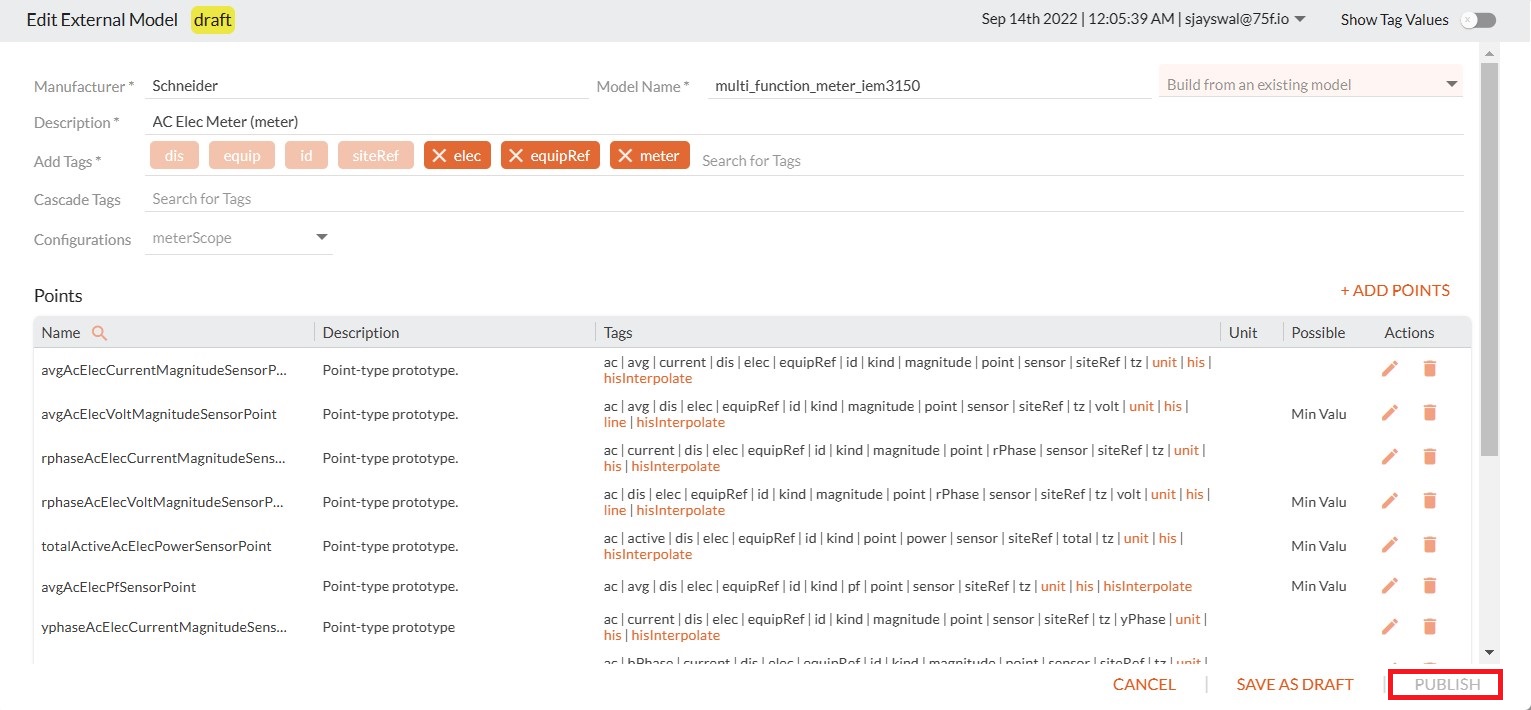1531x710 pixels.
Task: Edit avgAcElecVoltMagnitudeSensorPoint with pencil icon
Action: pyautogui.click(x=1389, y=413)
